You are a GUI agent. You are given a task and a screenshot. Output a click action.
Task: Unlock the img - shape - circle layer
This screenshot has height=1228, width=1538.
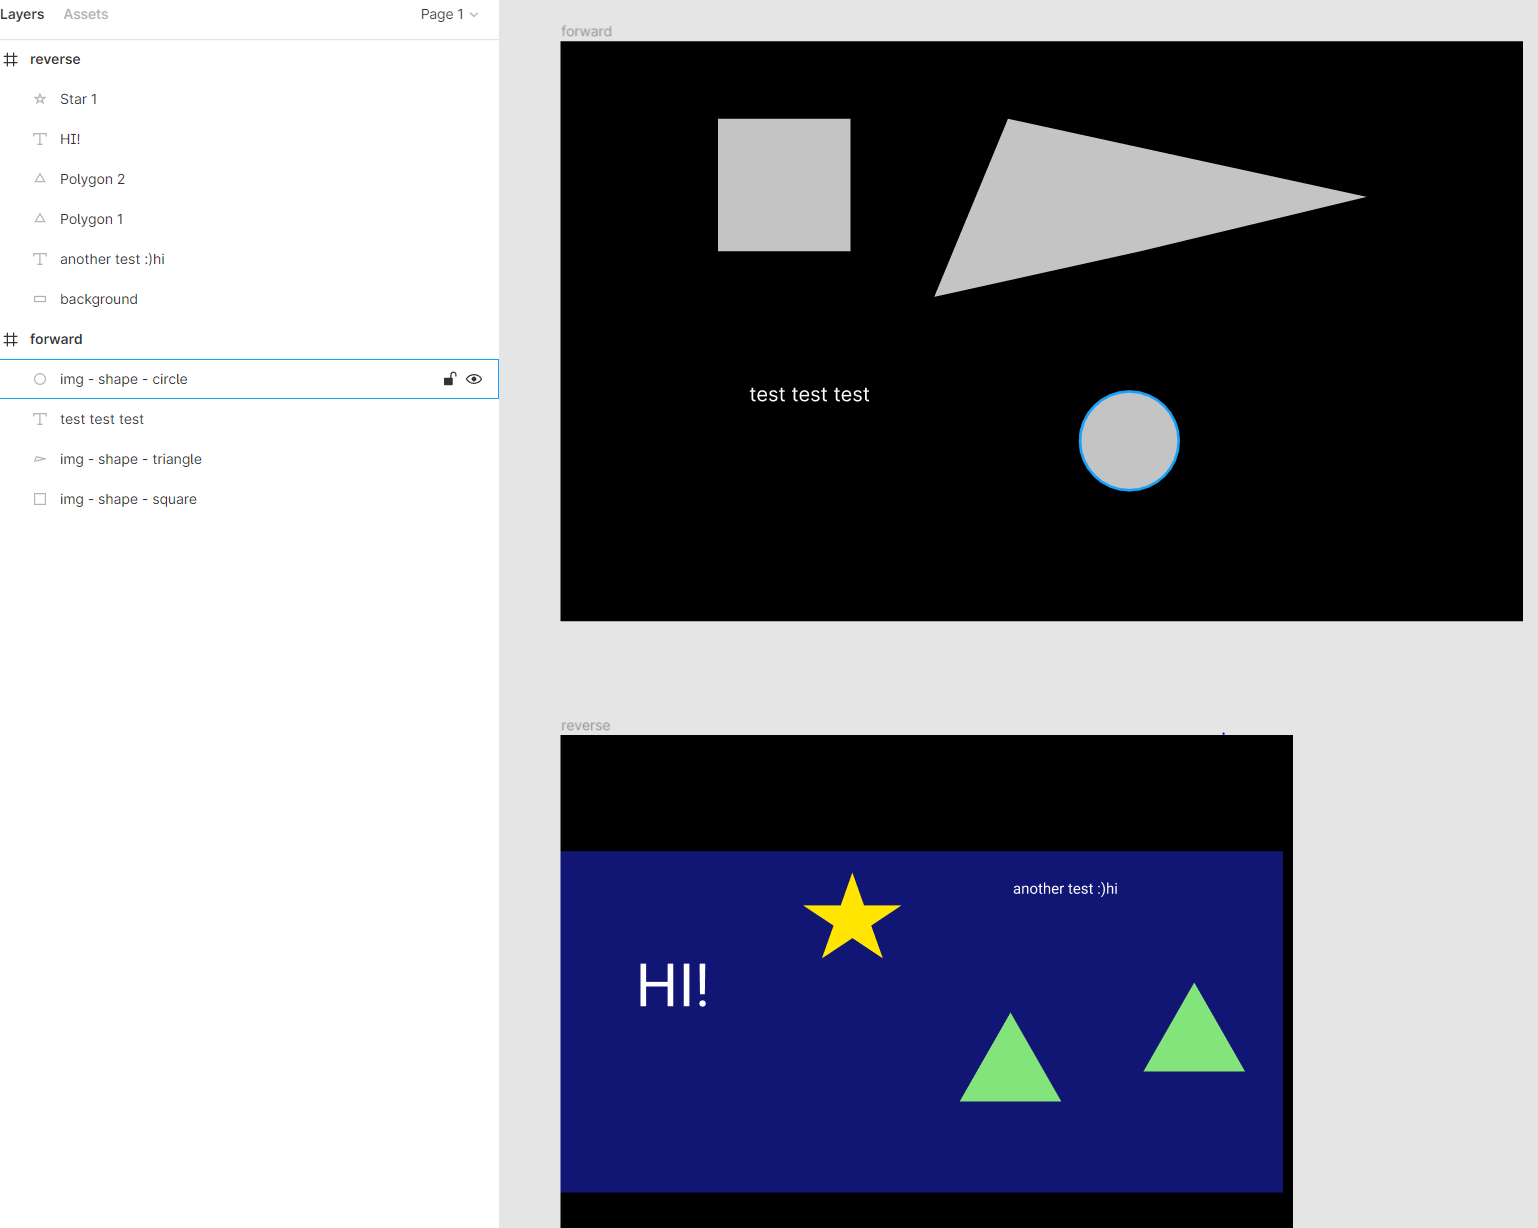point(449,379)
